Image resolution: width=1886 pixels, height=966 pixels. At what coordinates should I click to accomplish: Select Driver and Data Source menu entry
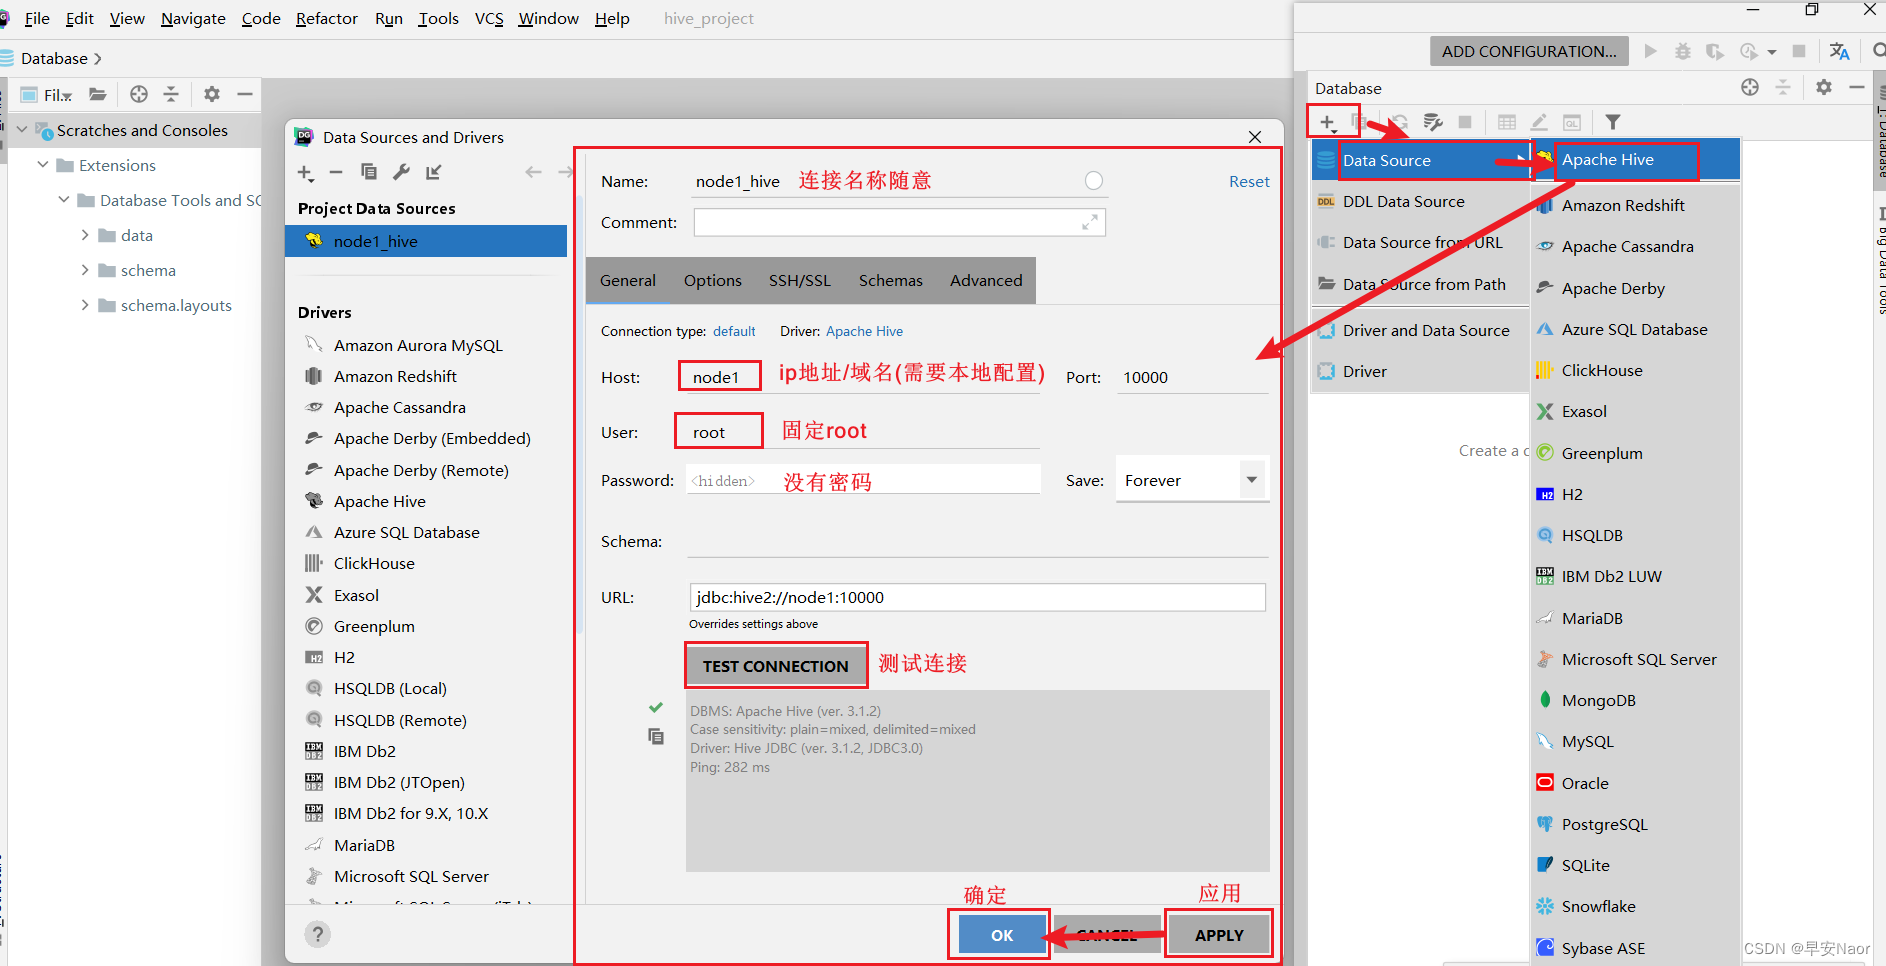click(x=1420, y=330)
